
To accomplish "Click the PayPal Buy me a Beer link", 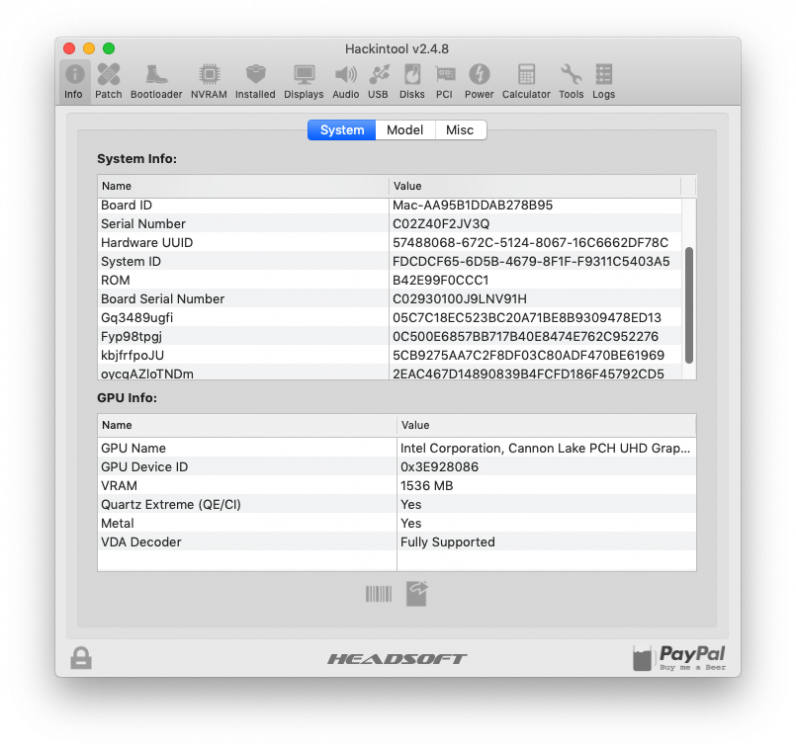I will 679,658.
